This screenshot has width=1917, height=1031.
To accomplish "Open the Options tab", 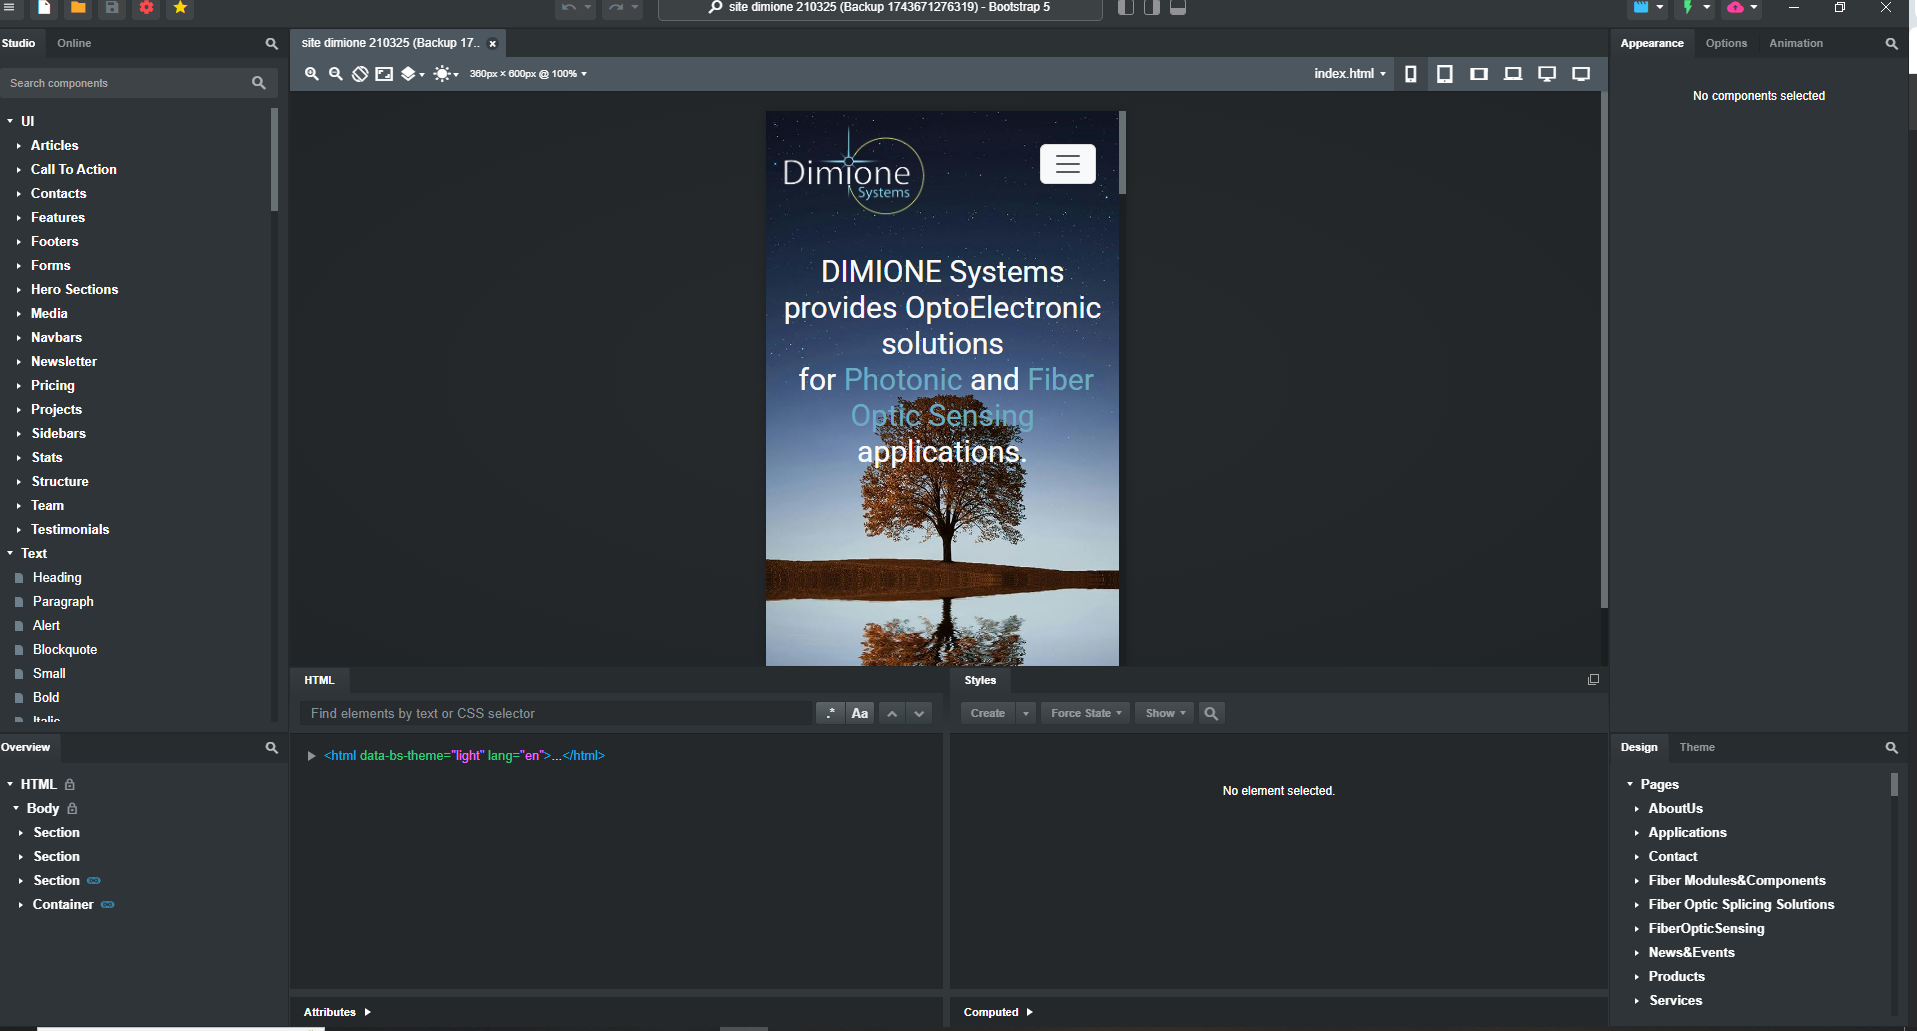I will coord(1726,44).
